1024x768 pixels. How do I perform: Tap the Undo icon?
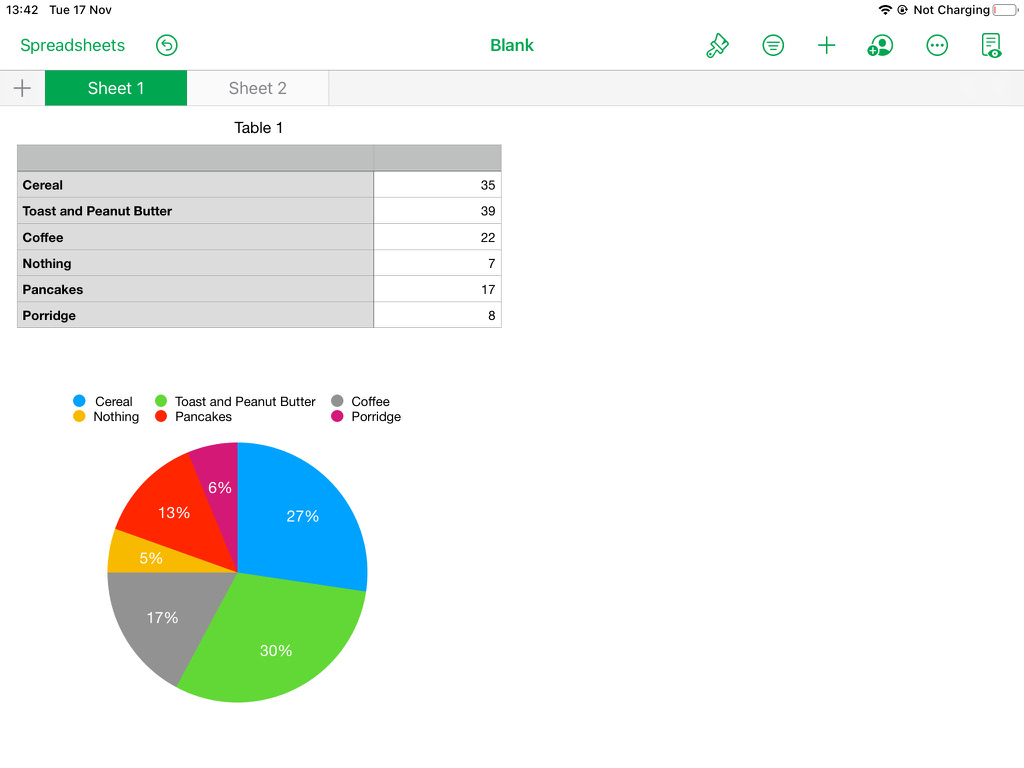click(167, 45)
